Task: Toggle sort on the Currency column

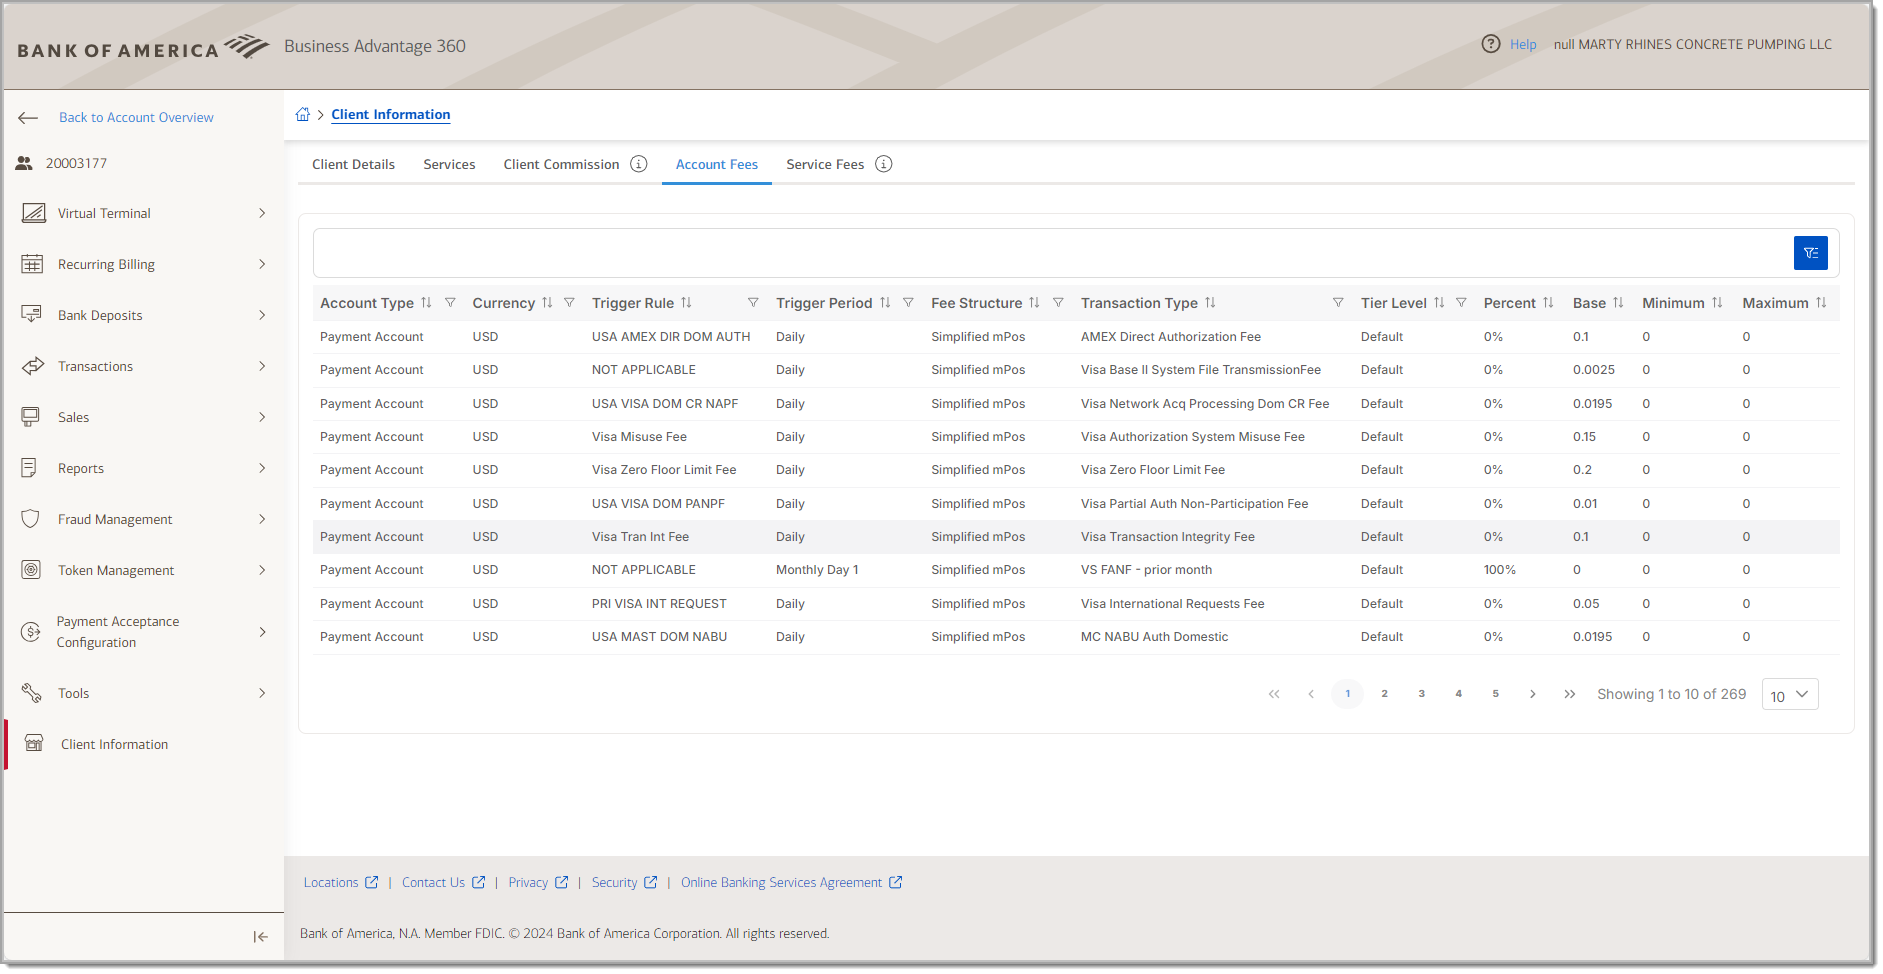Action: click(x=548, y=302)
